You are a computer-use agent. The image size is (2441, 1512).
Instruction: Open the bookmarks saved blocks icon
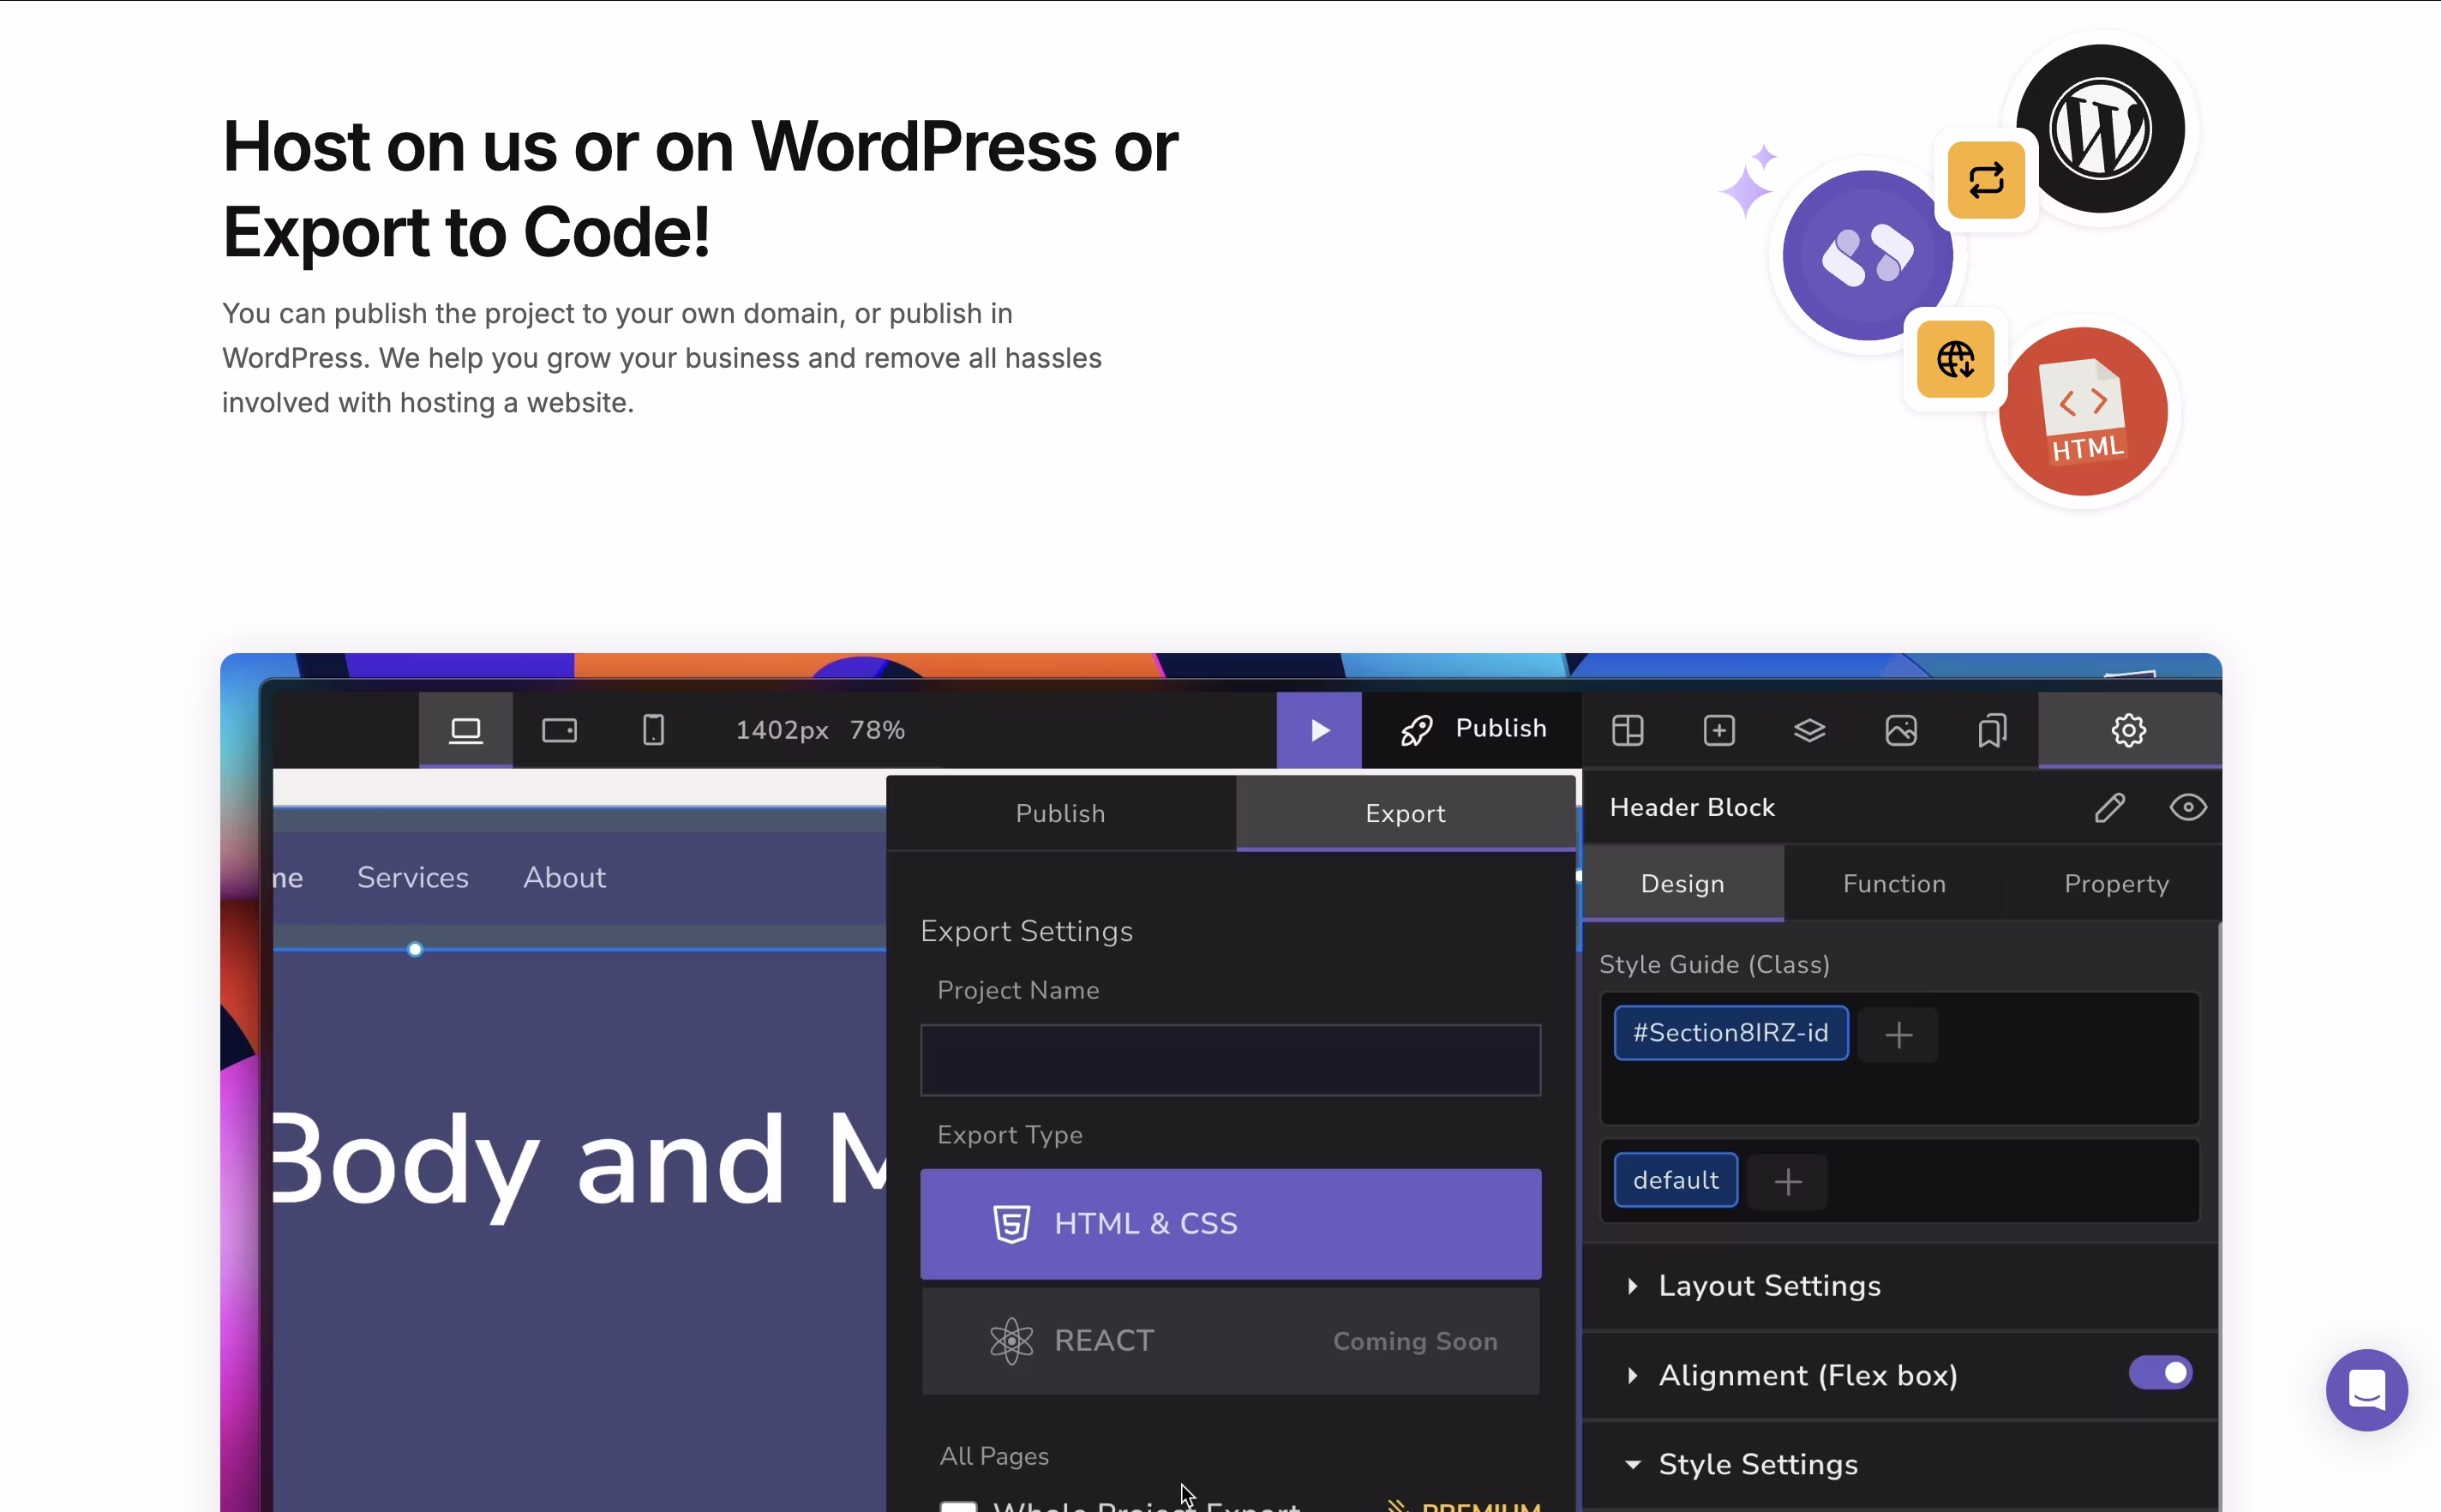[x=1992, y=731]
